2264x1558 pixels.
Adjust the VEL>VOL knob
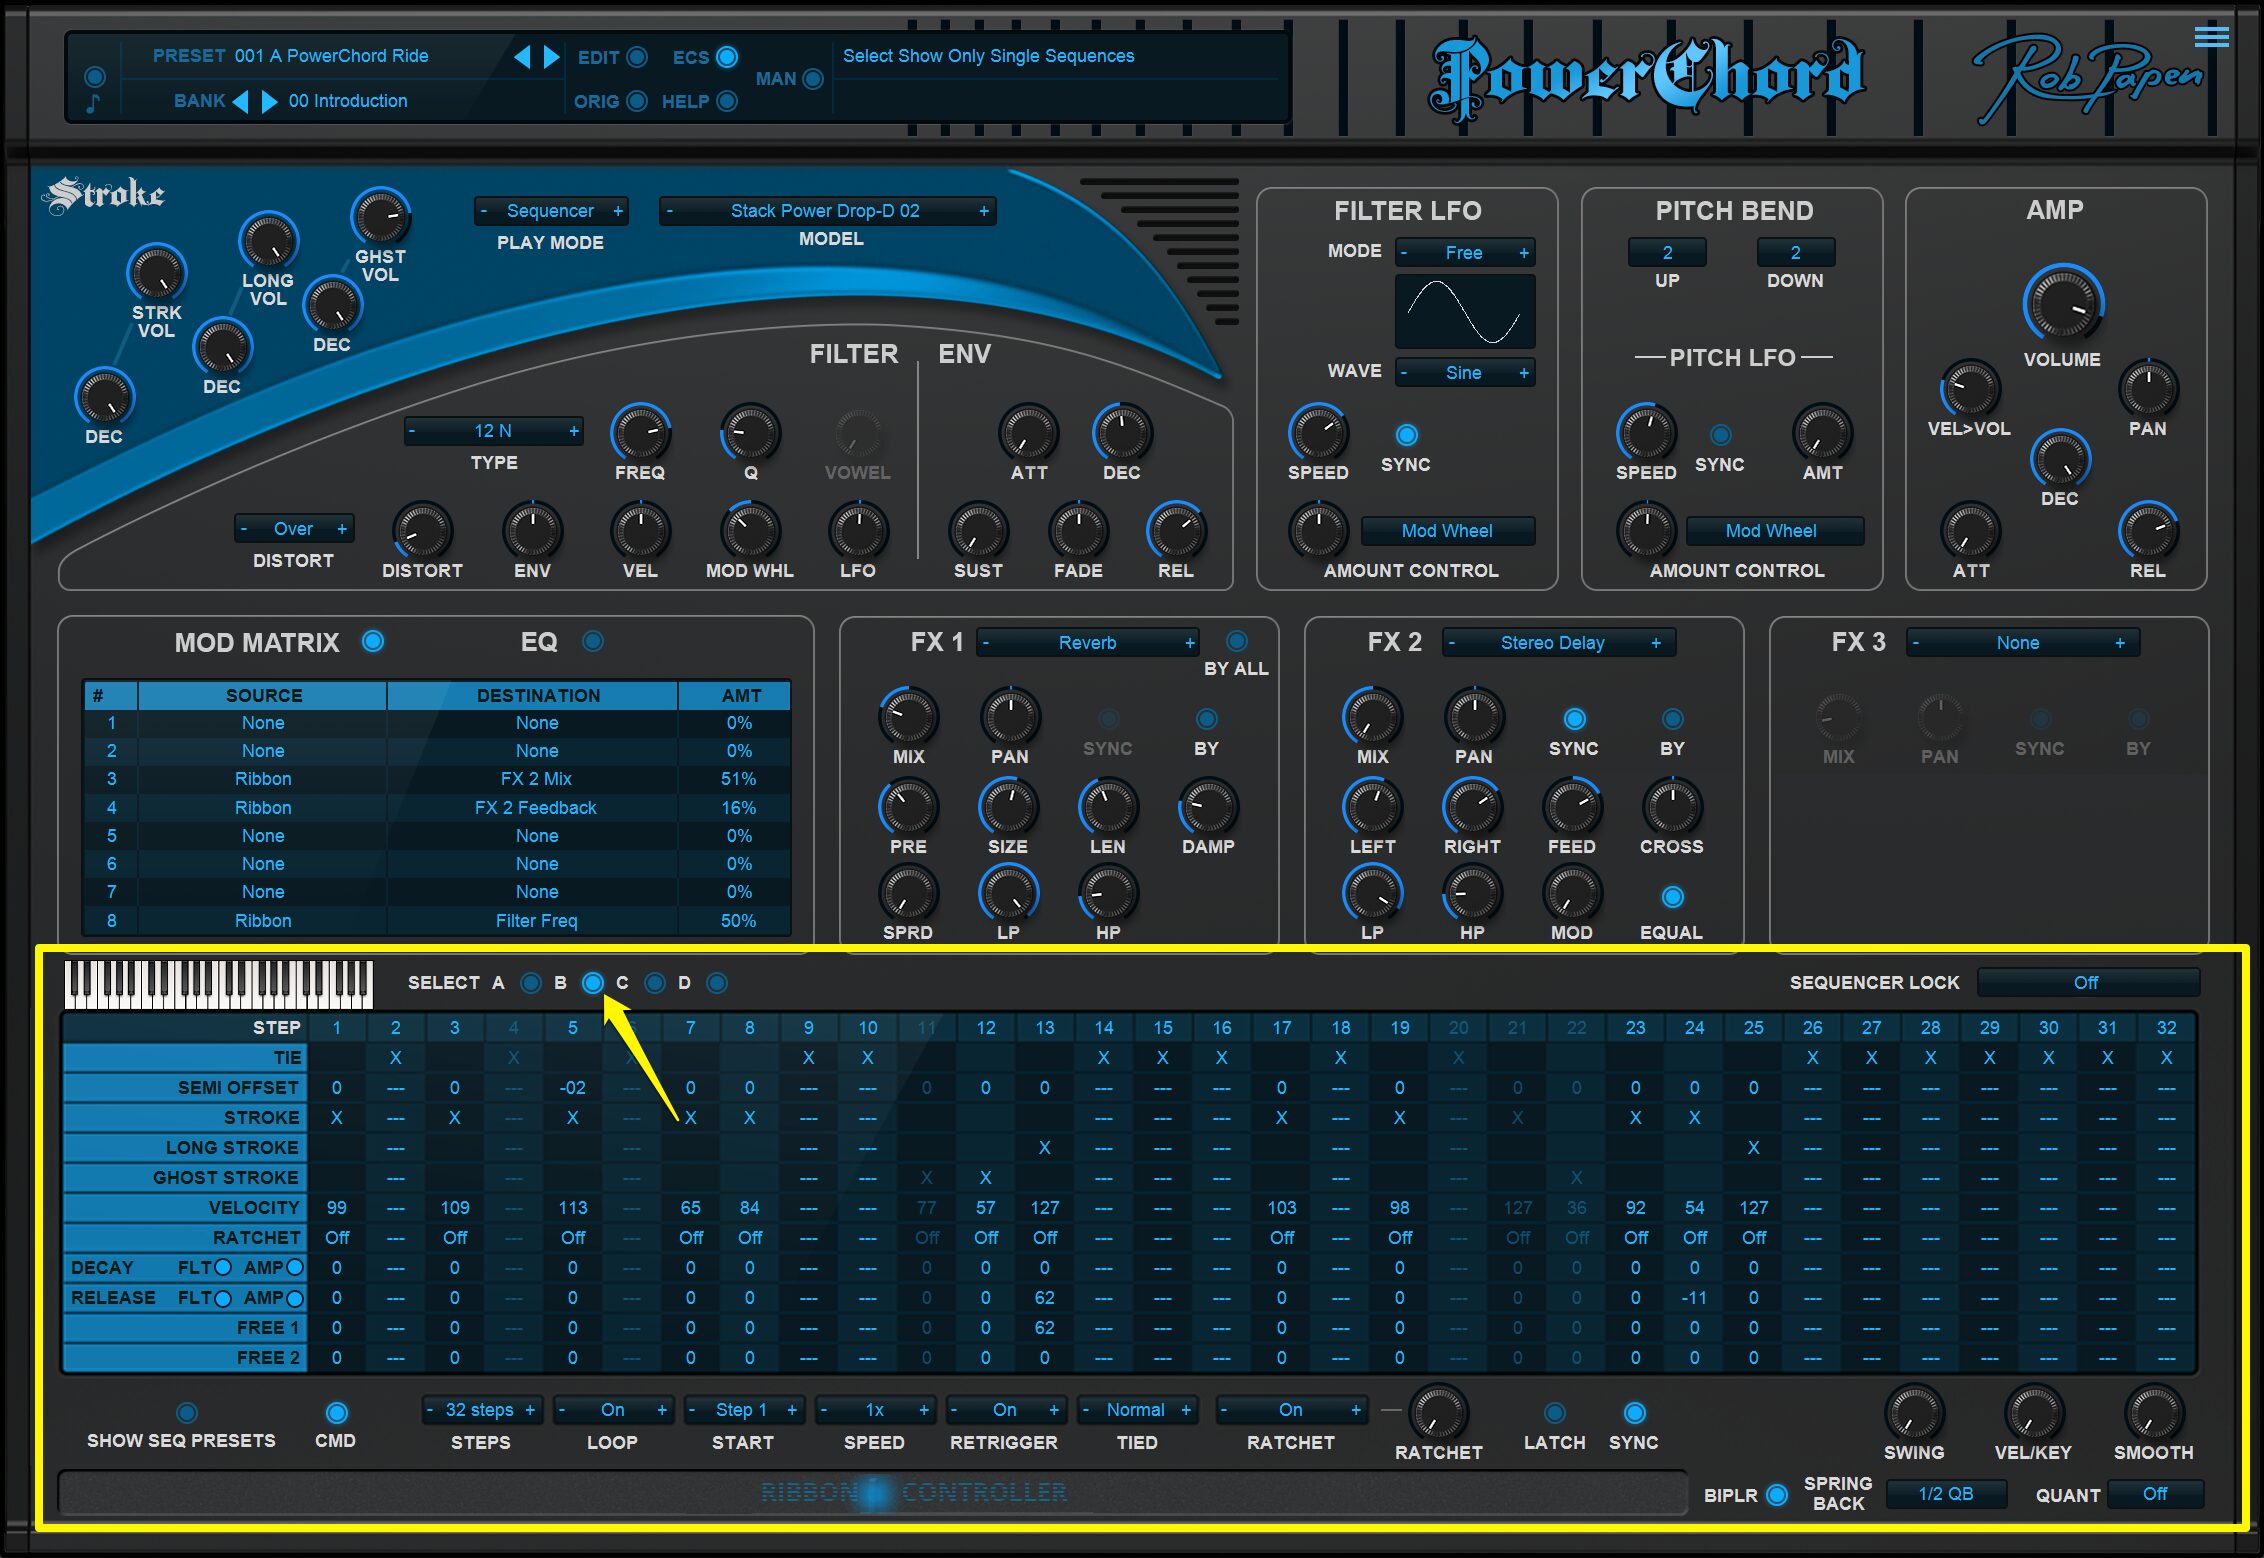click(x=1970, y=388)
